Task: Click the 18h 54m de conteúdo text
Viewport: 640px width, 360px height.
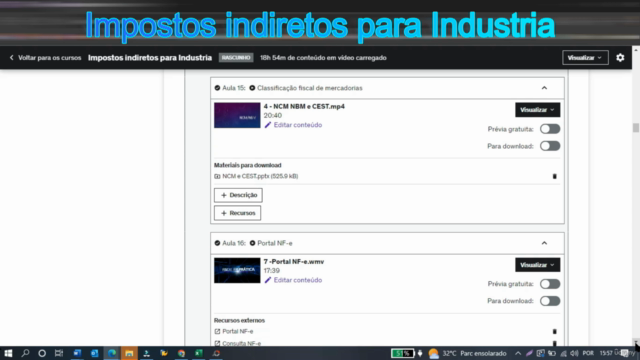Action: coord(323,58)
